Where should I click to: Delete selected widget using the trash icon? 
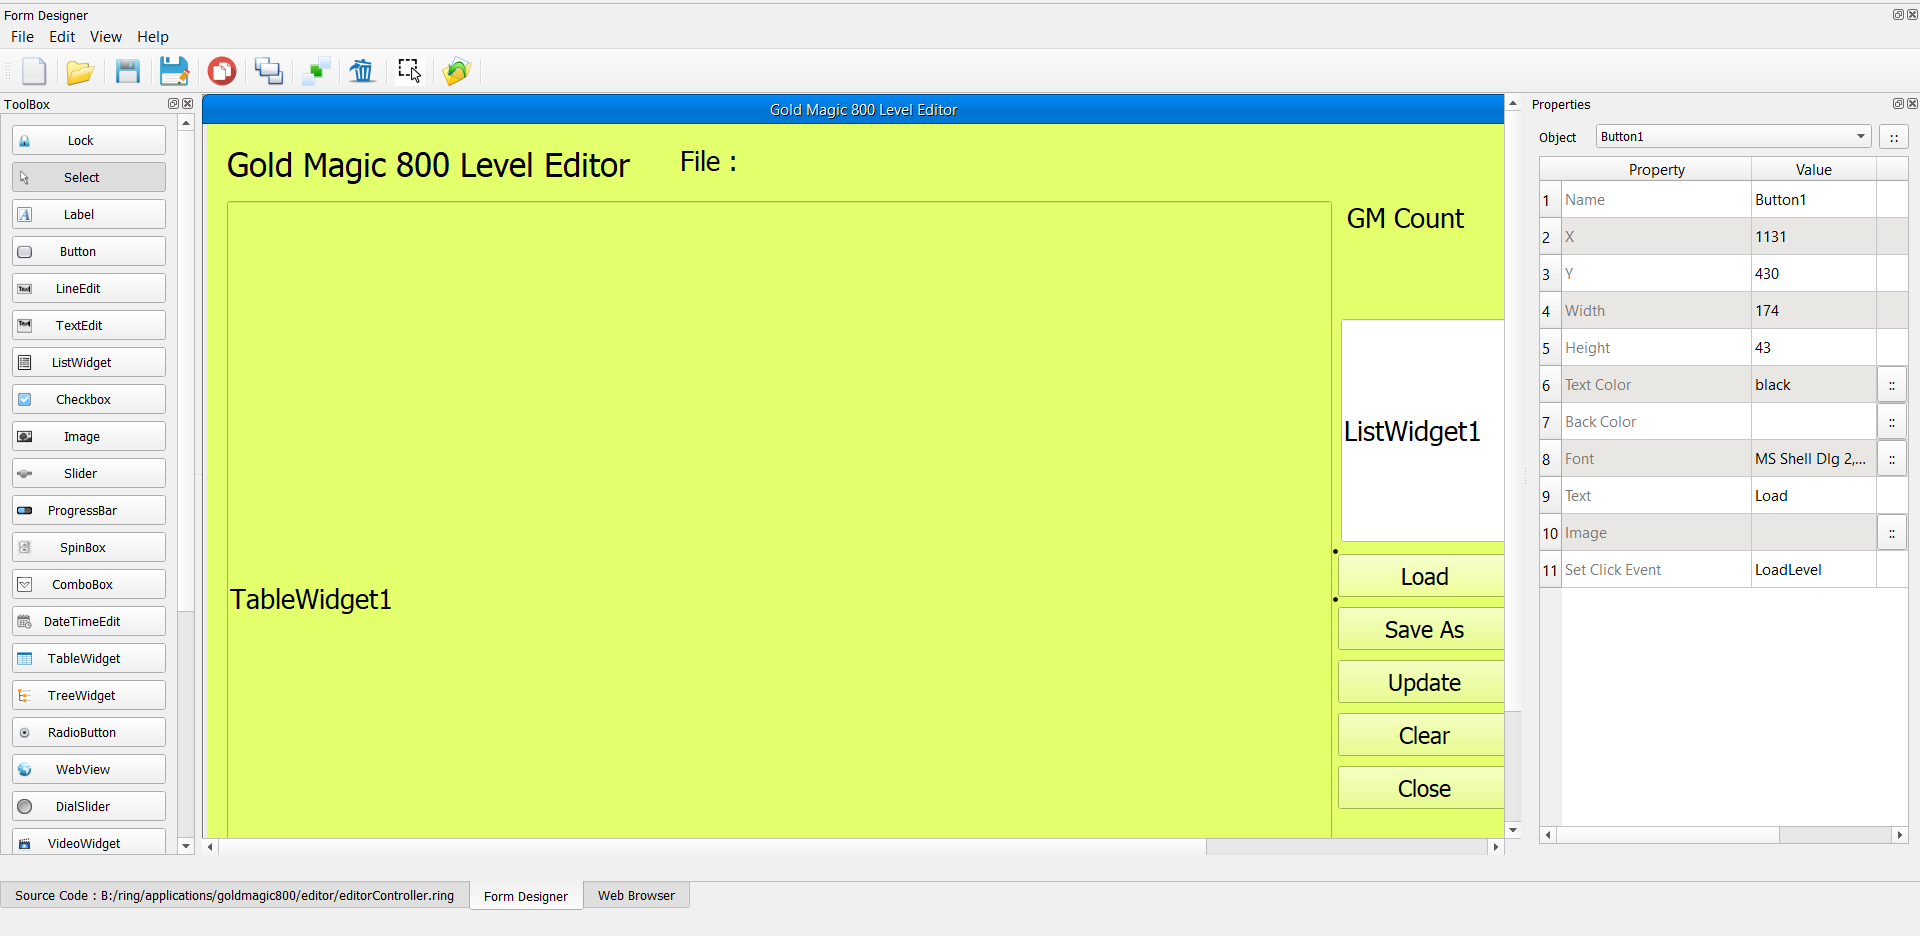(361, 71)
